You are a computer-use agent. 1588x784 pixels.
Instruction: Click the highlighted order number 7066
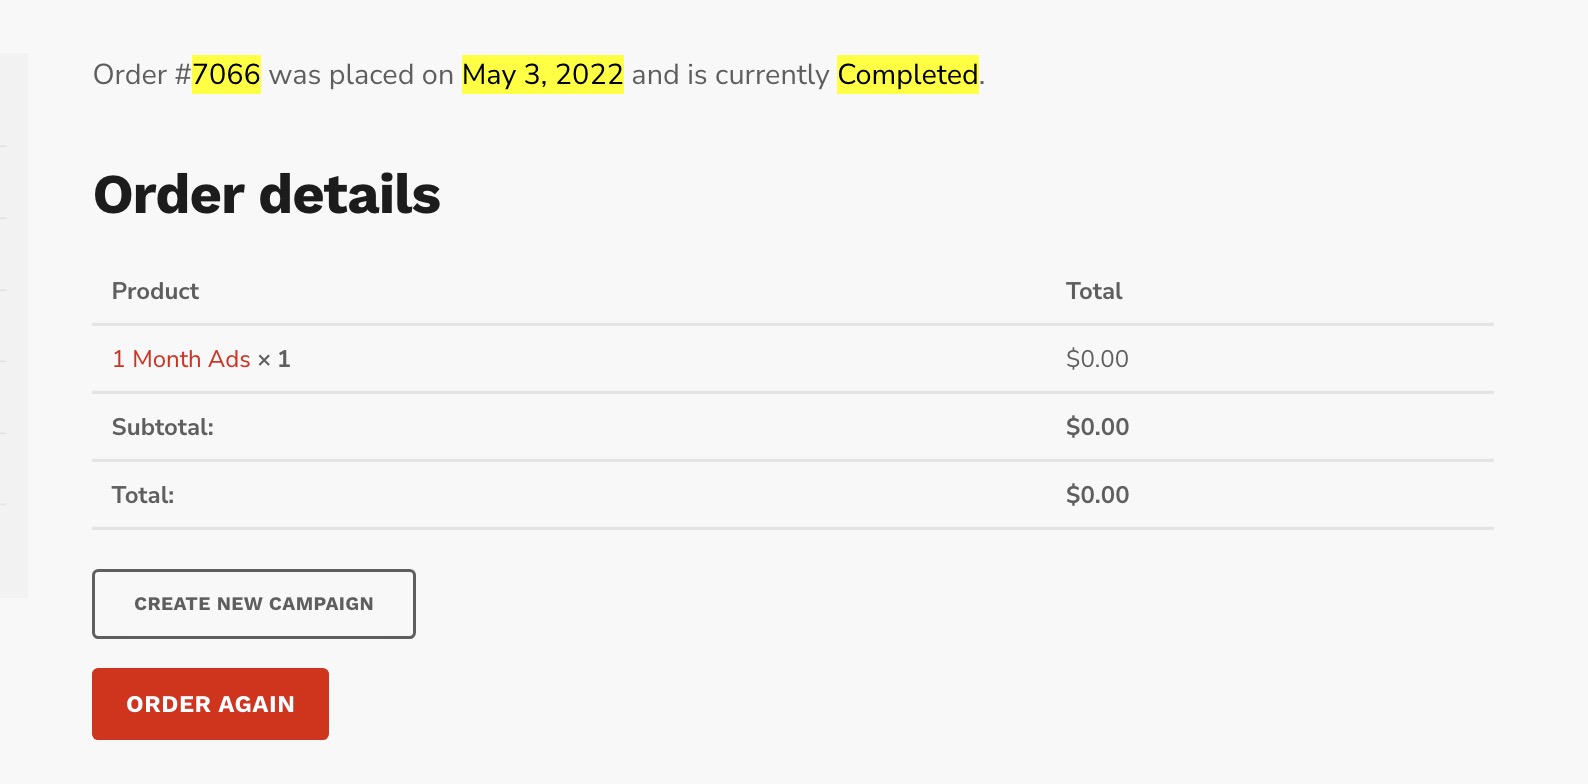pyautogui.click(x=226, y=74)
